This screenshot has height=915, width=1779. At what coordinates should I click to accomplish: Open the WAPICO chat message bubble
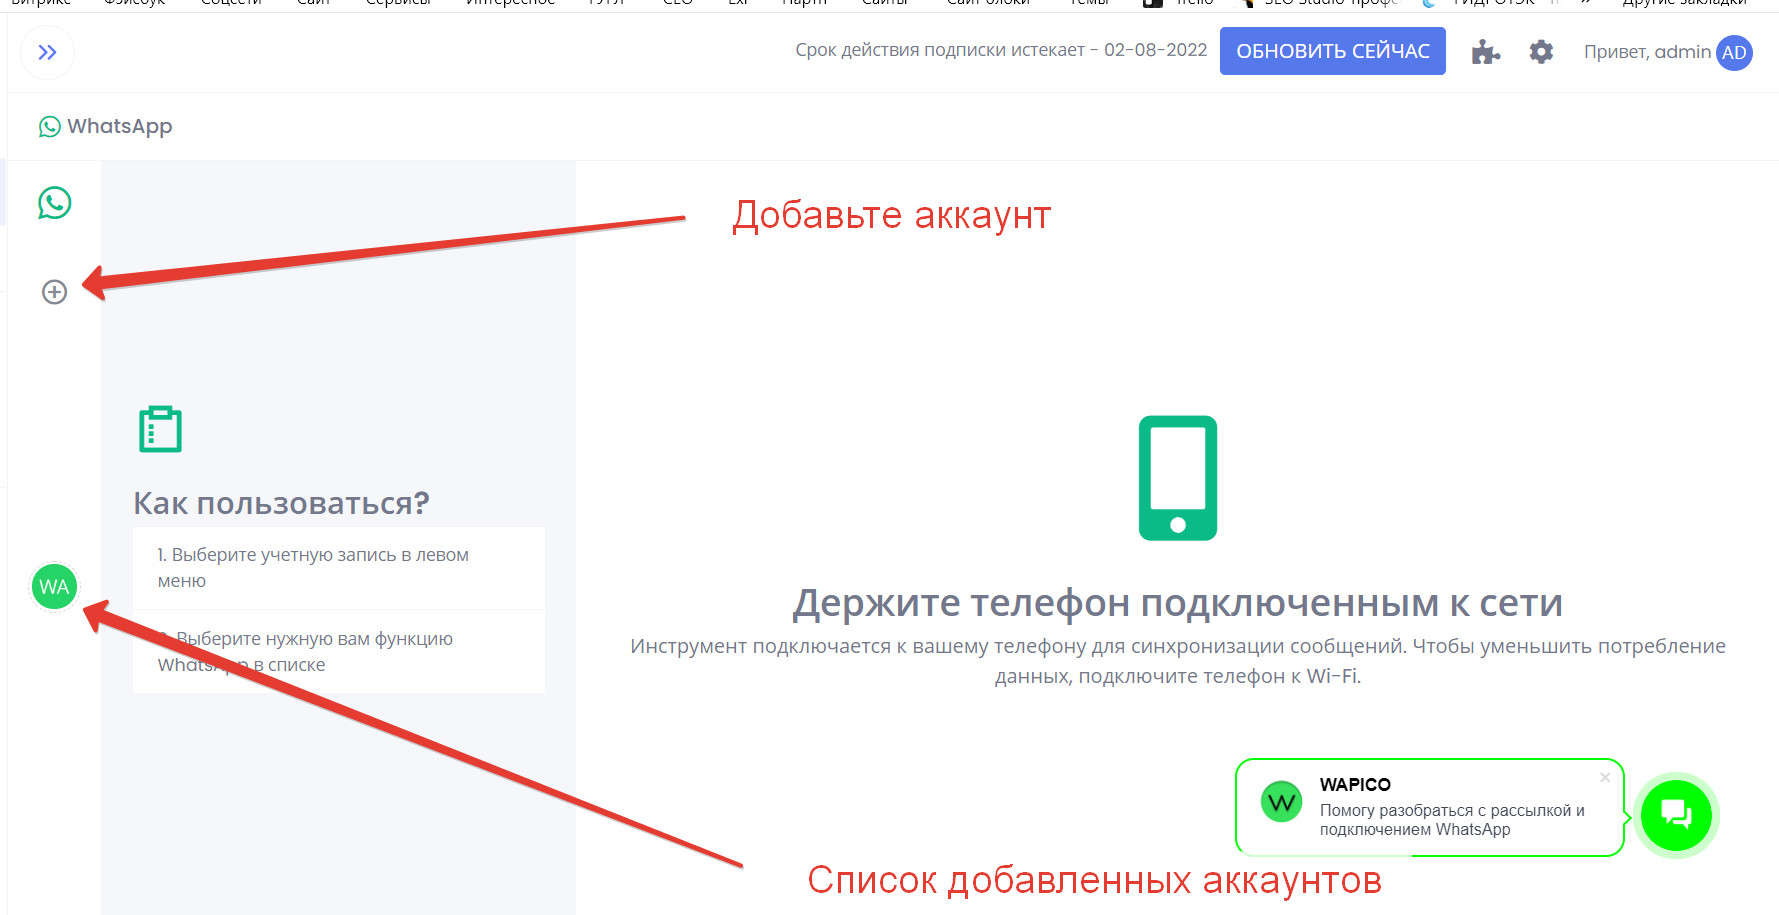(x=1429, y=808)
